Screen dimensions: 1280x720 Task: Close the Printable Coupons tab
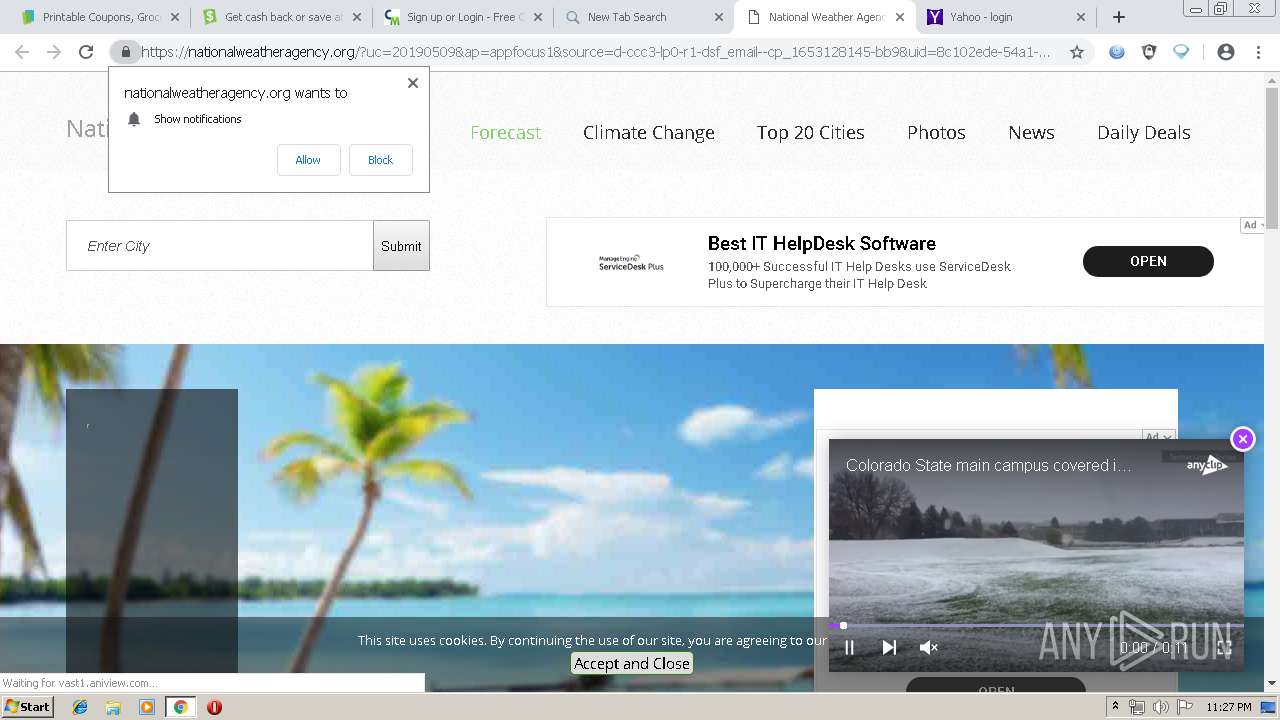[175, 17]
